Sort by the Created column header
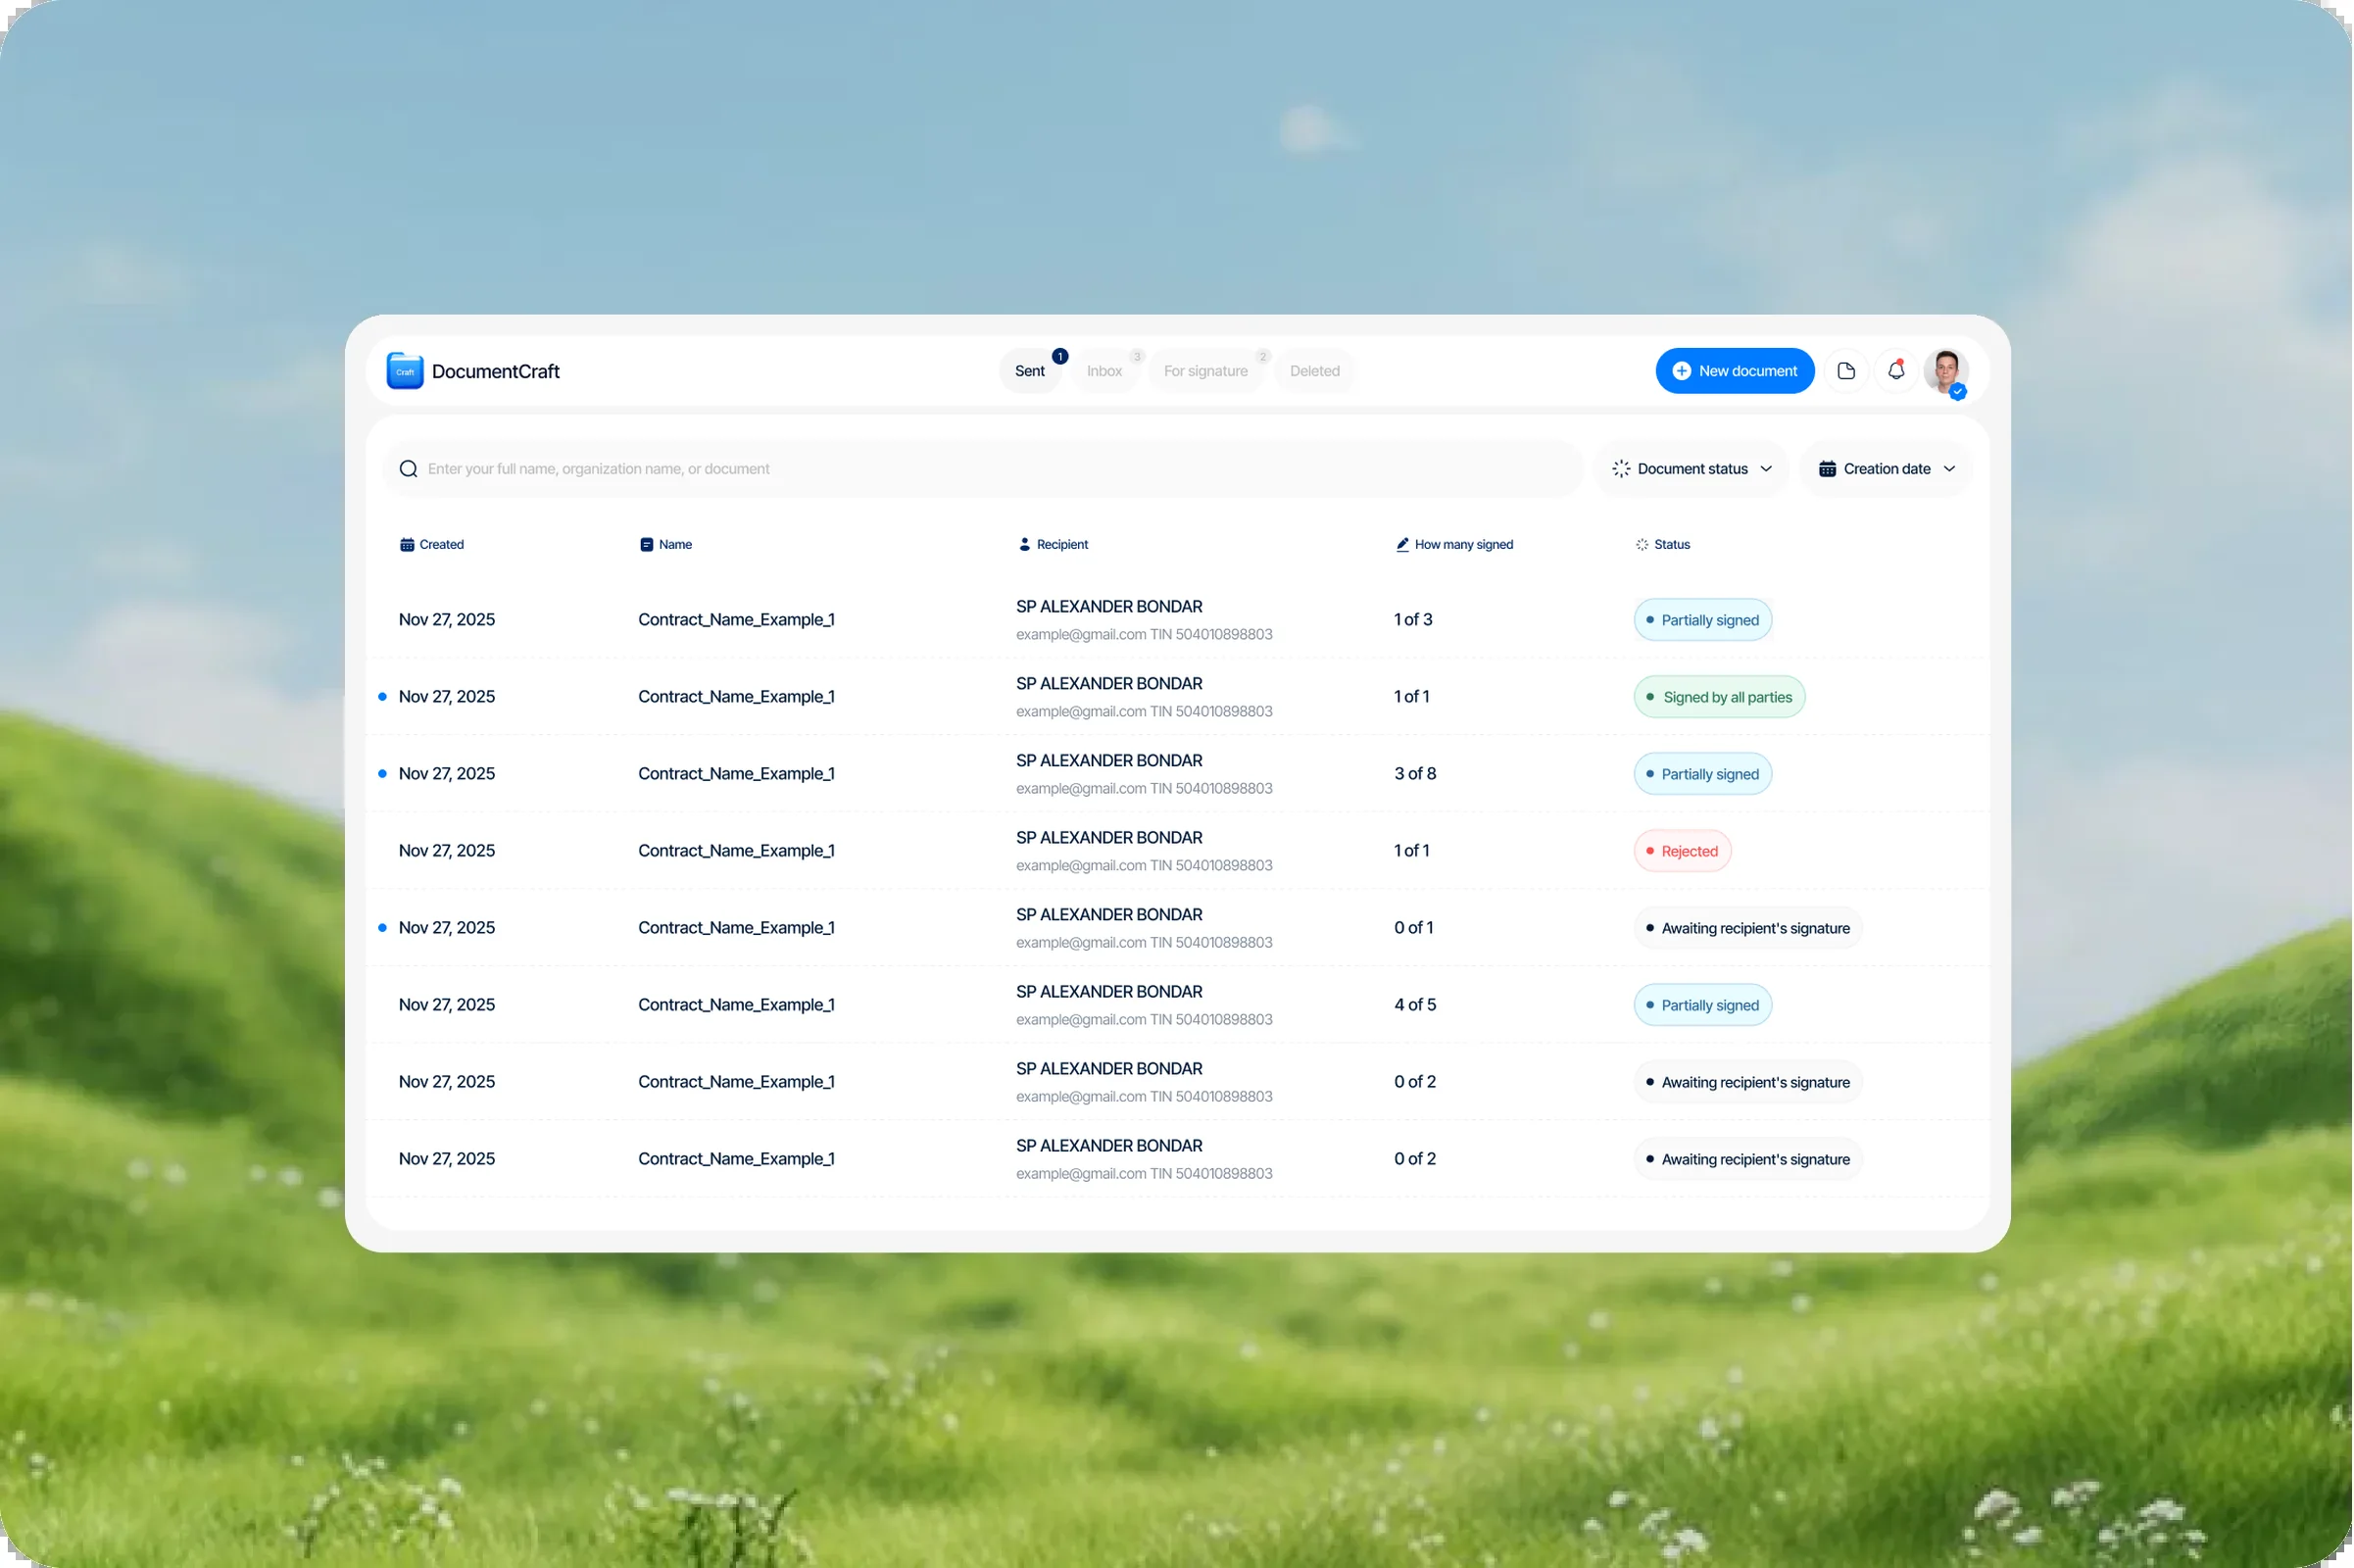This screenshot has height=1568, width=2354. 432,545
